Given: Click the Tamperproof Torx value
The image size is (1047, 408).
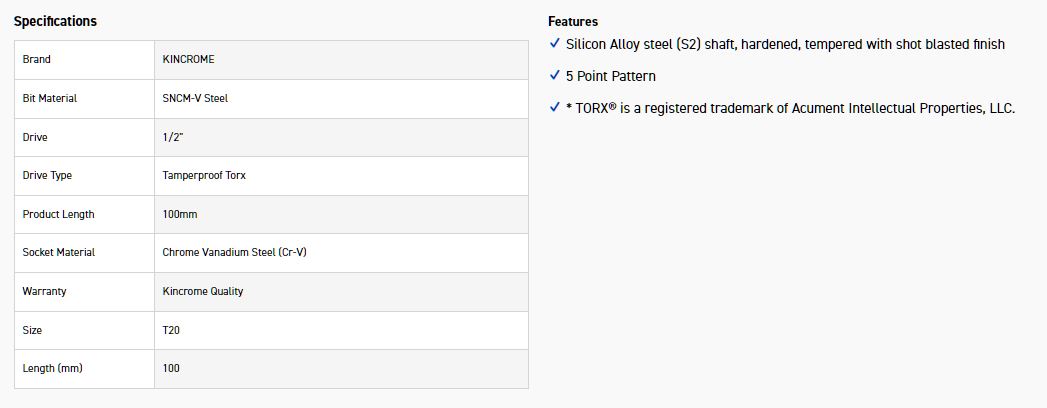Looking at the screenshot, I should click(204, 175).
